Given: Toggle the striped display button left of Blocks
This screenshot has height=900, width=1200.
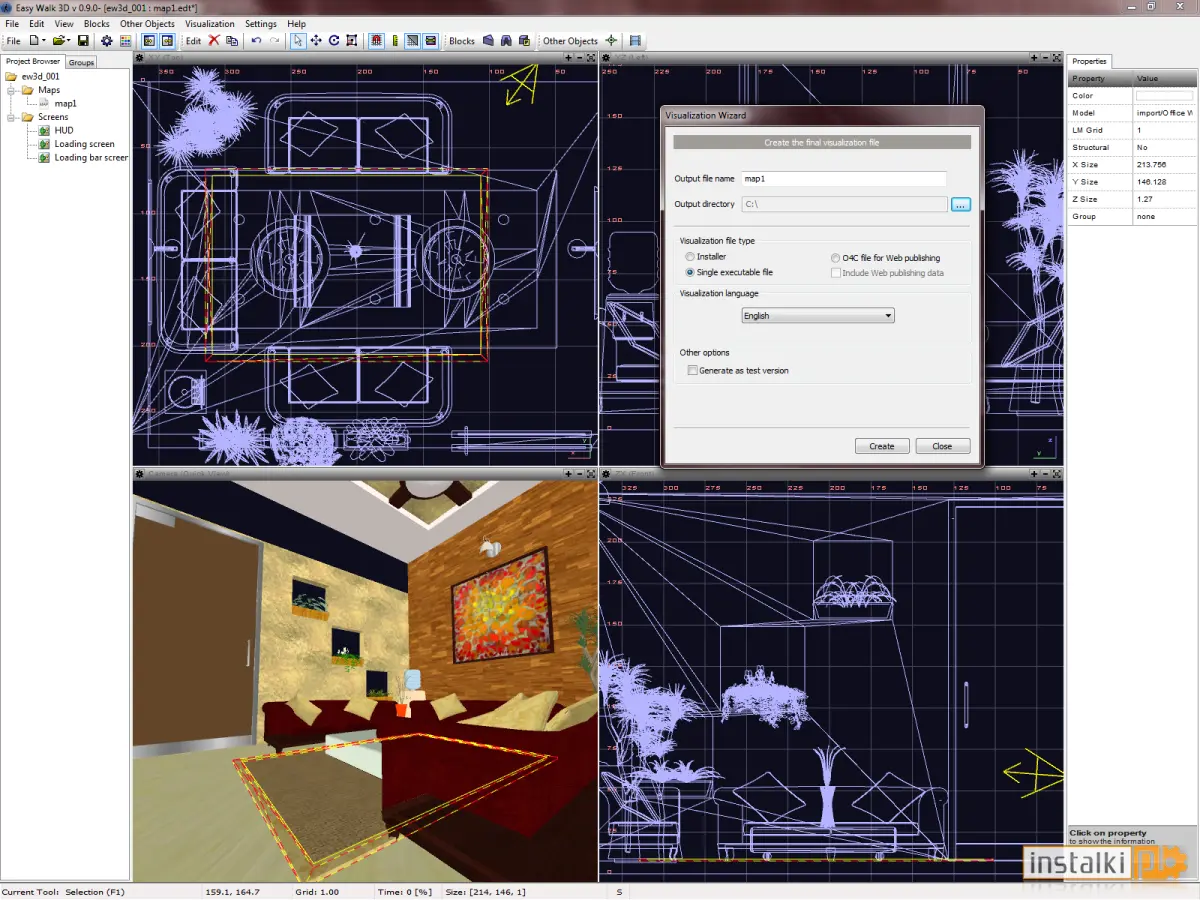Looking at the screenshot, I should tap(431, 41).
